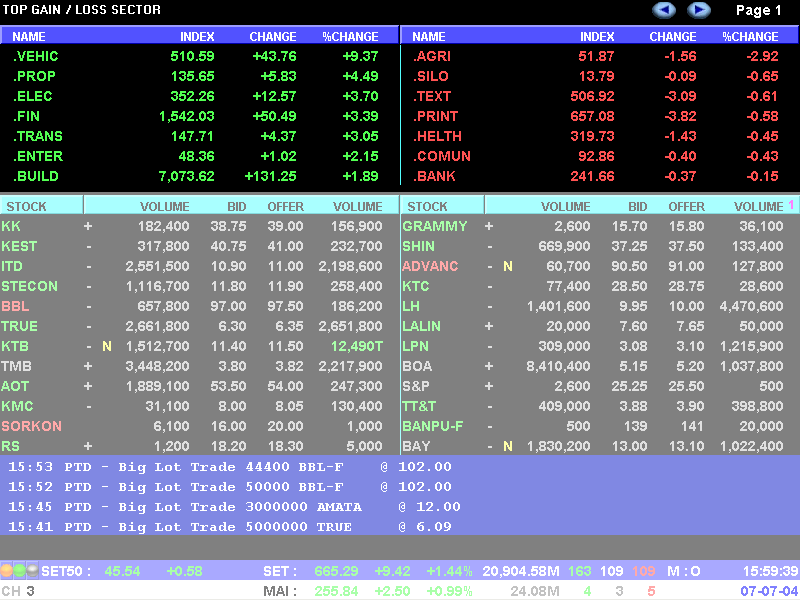Image resolution: width=800 pixels, height=600 pixels.
Task: Select stock LH
Action: [x=411, y=306]
